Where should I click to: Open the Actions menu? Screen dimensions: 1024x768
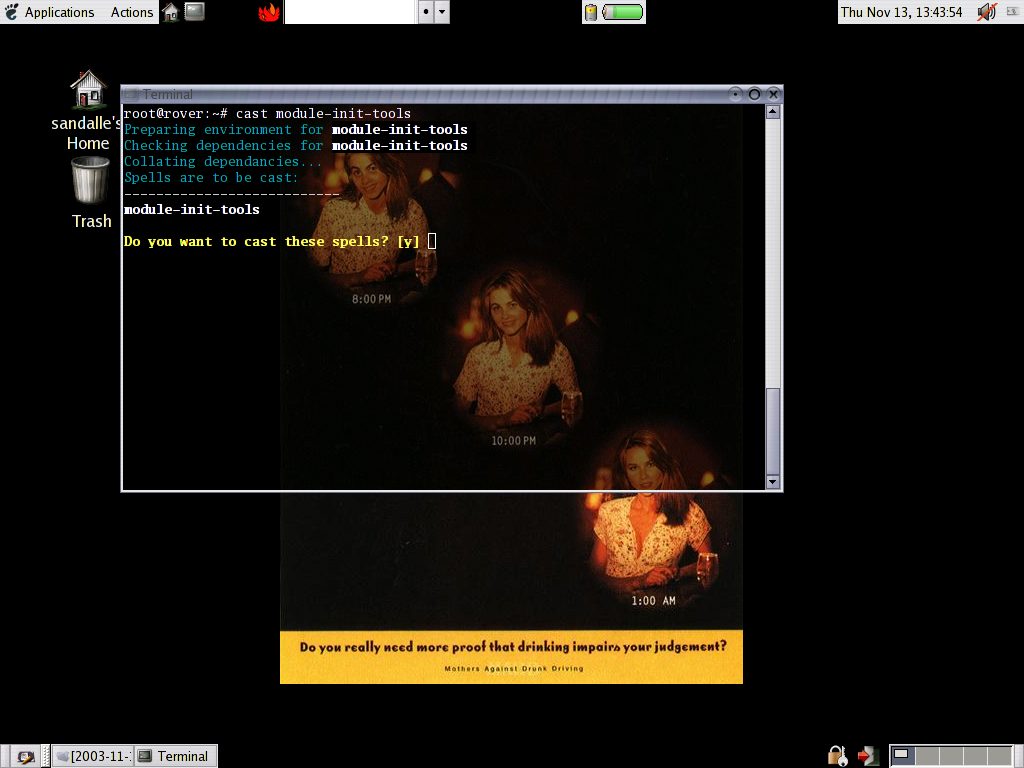click(x=131, y=12)
